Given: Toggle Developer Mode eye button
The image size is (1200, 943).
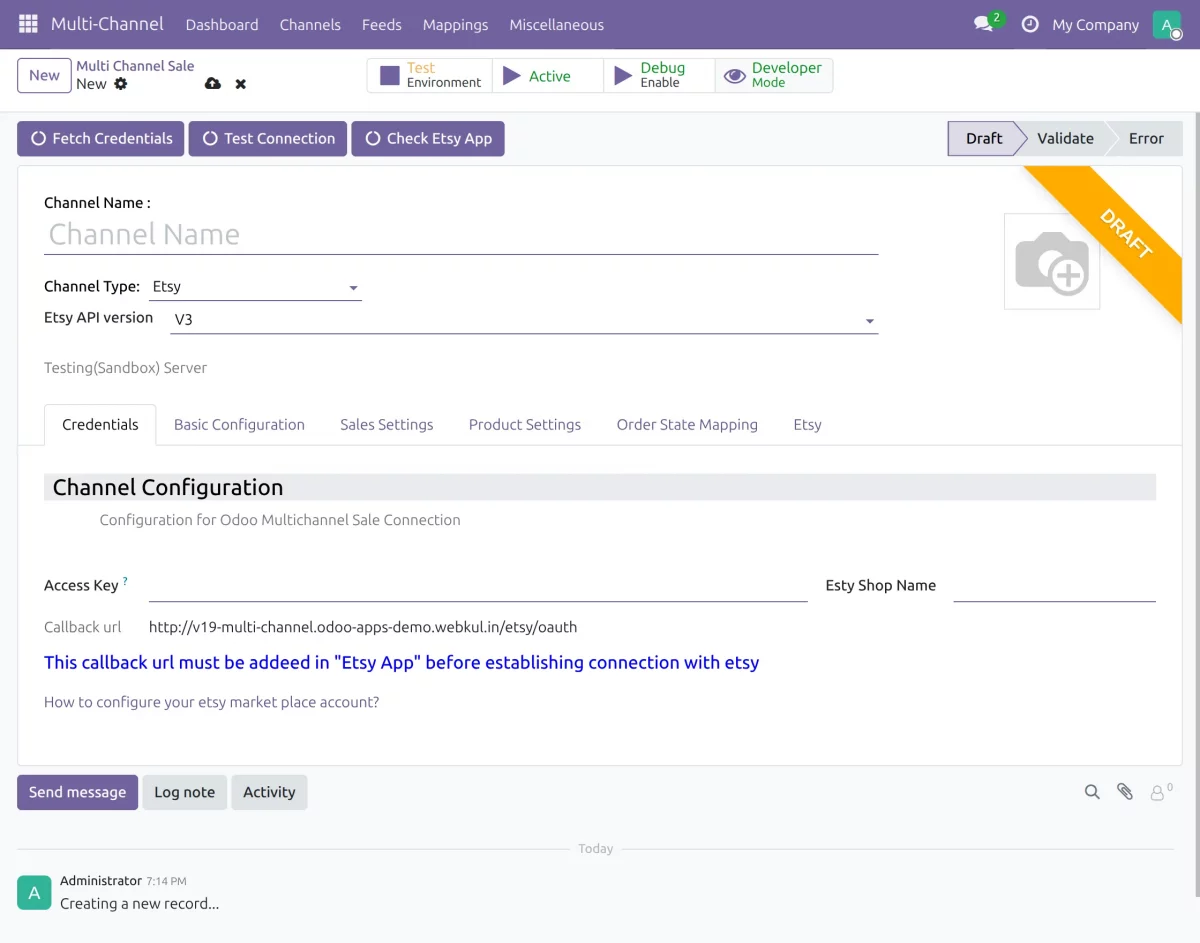Looking at the screenshot, I should tap(773, 75).
